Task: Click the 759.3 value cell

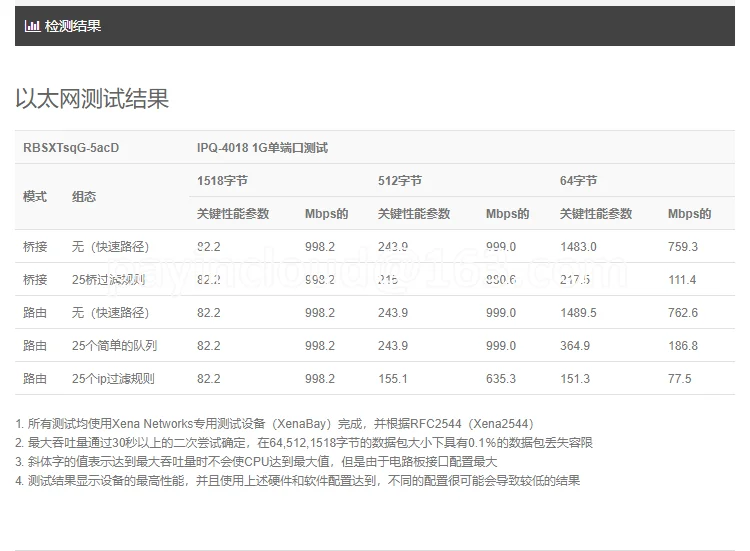Action: [x=683, y=247]
